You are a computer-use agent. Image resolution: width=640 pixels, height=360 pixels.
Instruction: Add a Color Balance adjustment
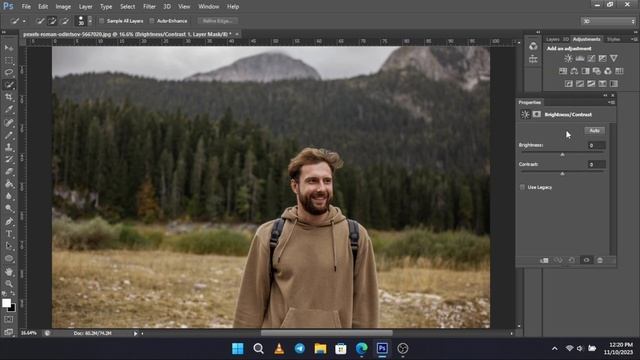(x=574, y=71)
